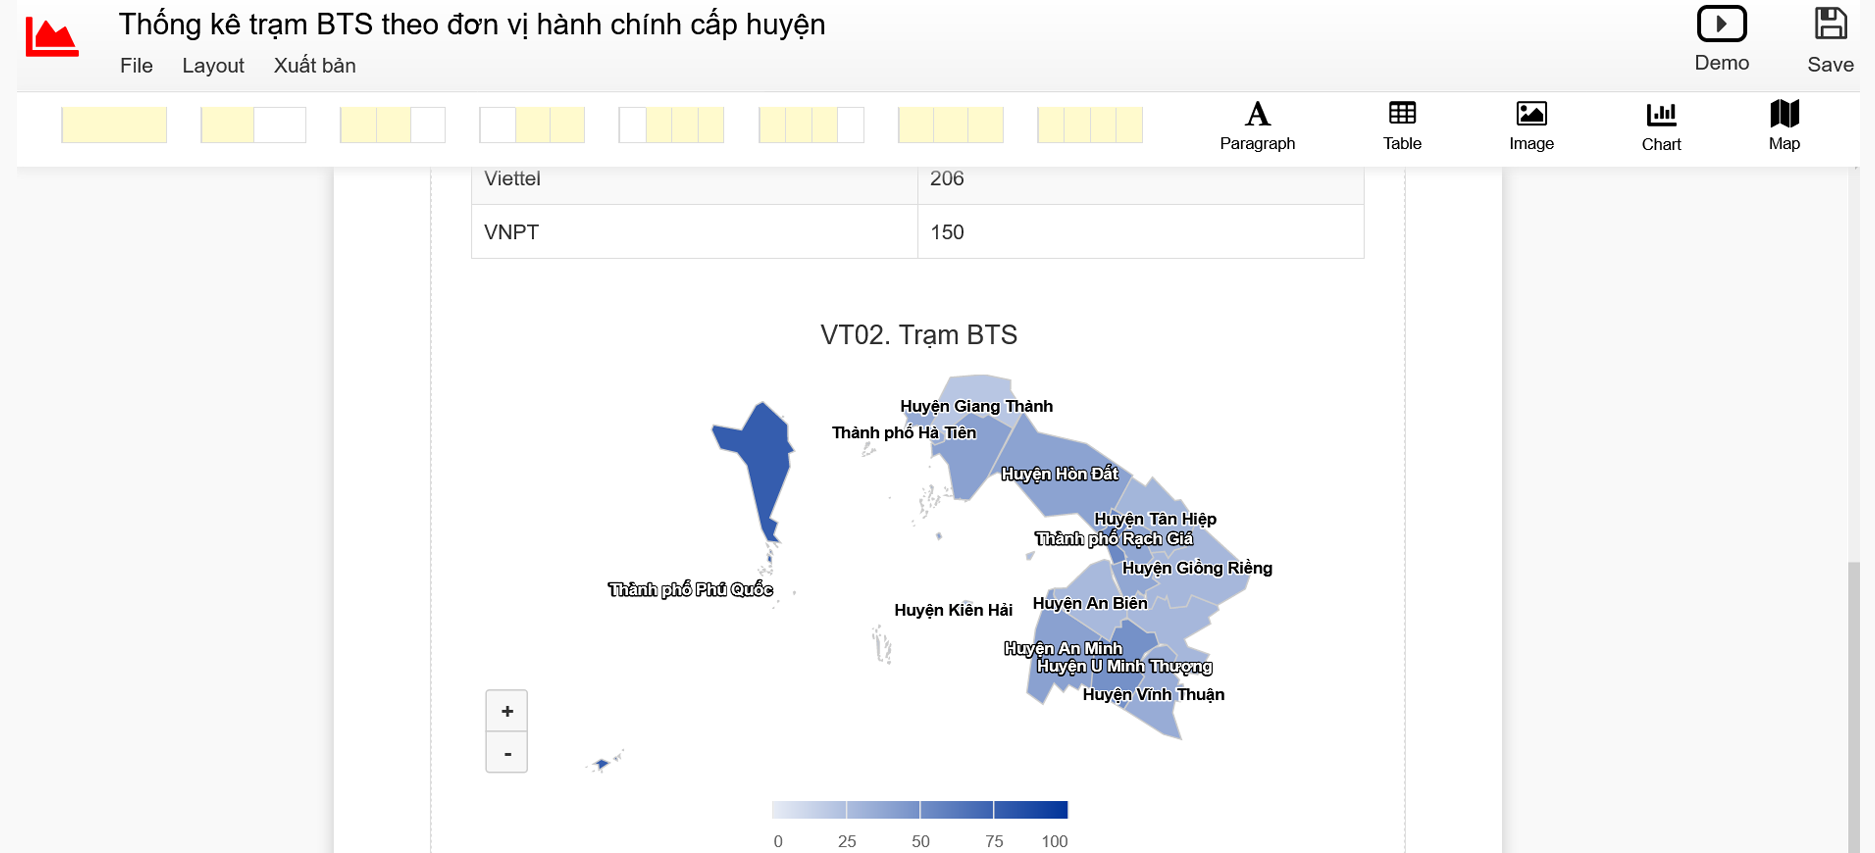The image size is (1875, 853).
Task: Add a Chart to the report
Action: point(1660,126)
